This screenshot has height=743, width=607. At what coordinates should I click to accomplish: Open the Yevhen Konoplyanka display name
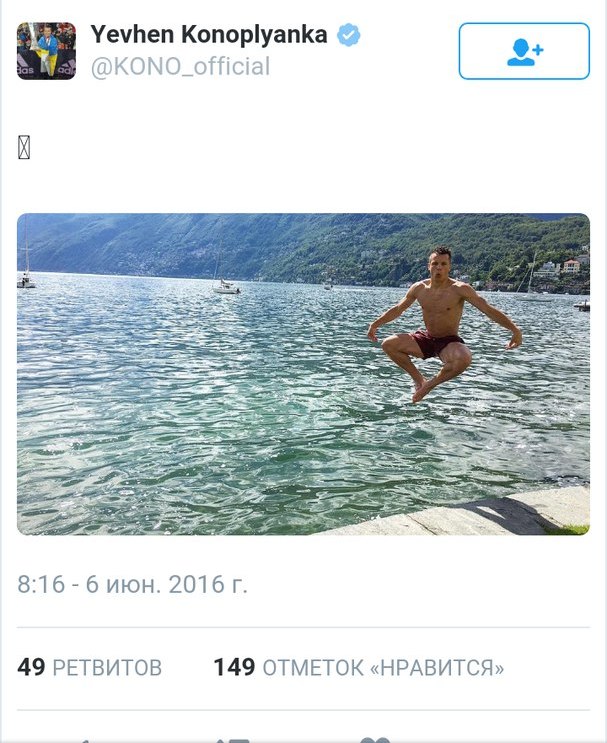(209, 35)
